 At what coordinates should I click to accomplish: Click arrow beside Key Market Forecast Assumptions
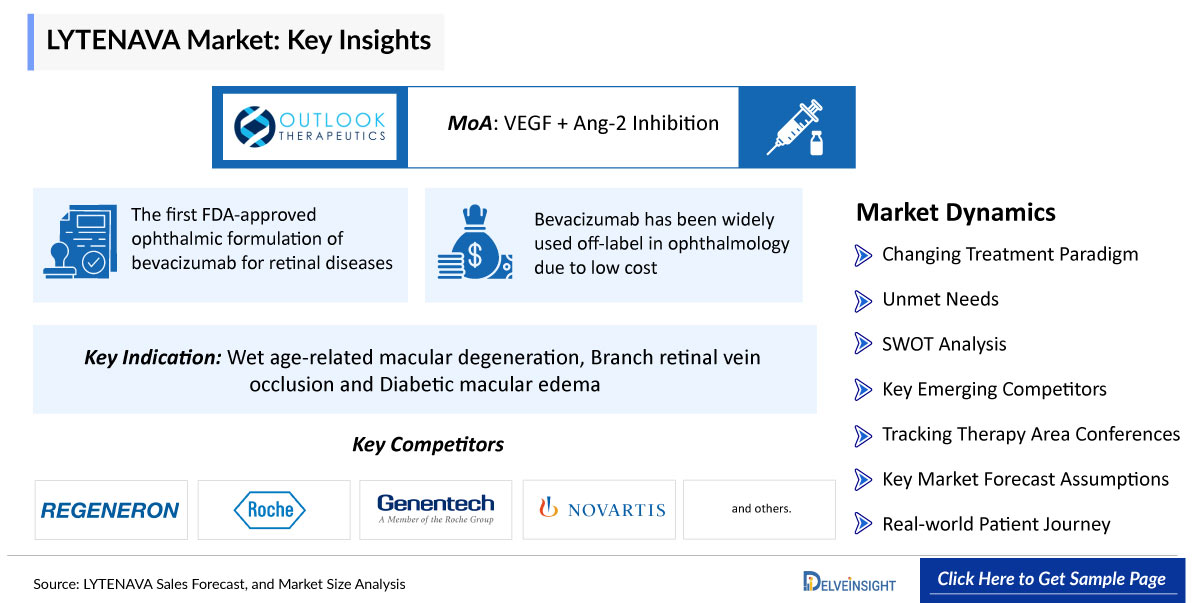(x=863, y=480)
